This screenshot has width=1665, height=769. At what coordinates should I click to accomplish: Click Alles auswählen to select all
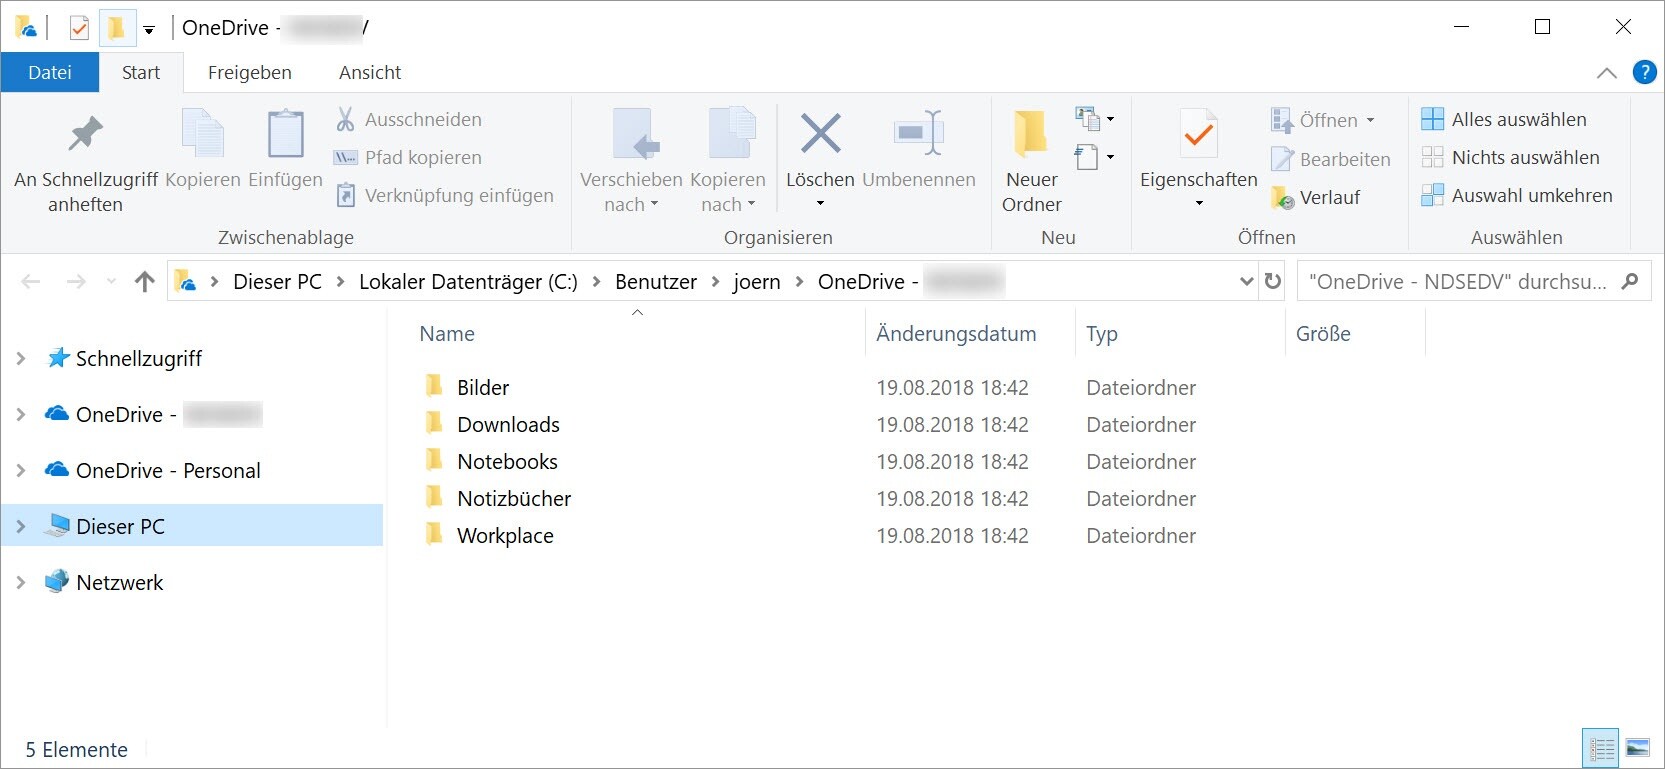pos(1518,119)
